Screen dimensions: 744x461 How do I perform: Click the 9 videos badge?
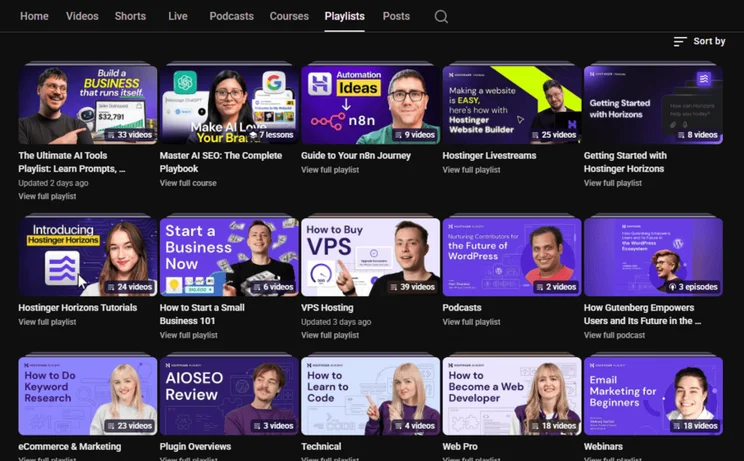tap(415, 135)
